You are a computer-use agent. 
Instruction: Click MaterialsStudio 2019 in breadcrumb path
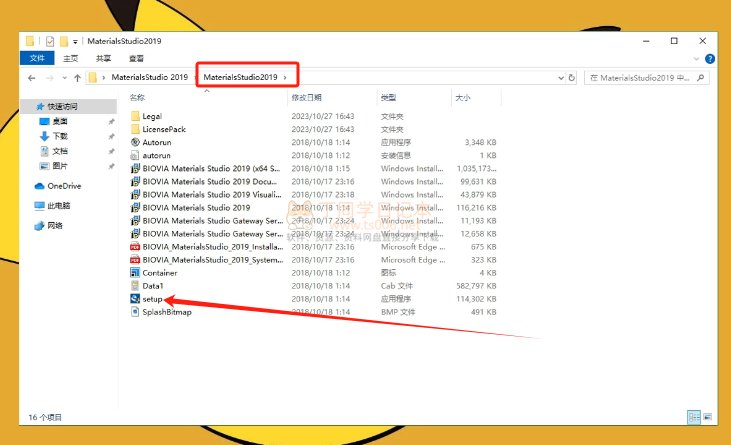[x=150, y=76]
